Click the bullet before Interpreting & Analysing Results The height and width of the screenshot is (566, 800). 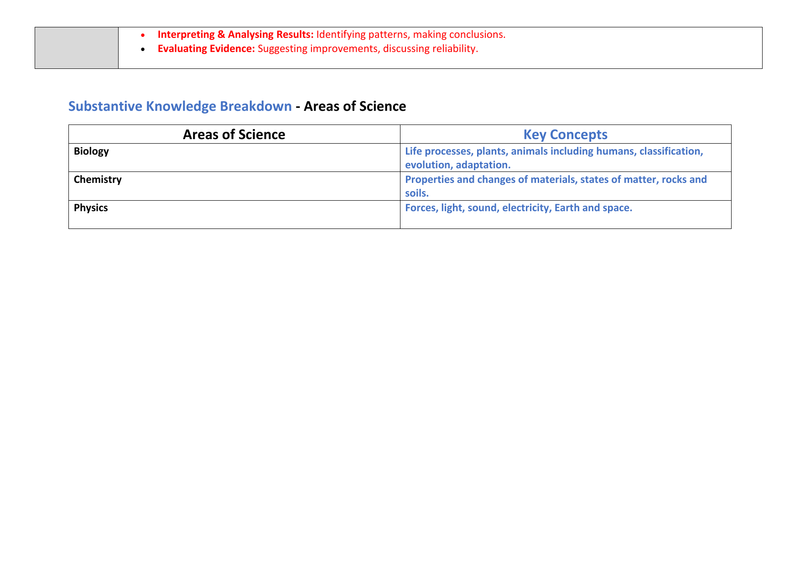144,35
